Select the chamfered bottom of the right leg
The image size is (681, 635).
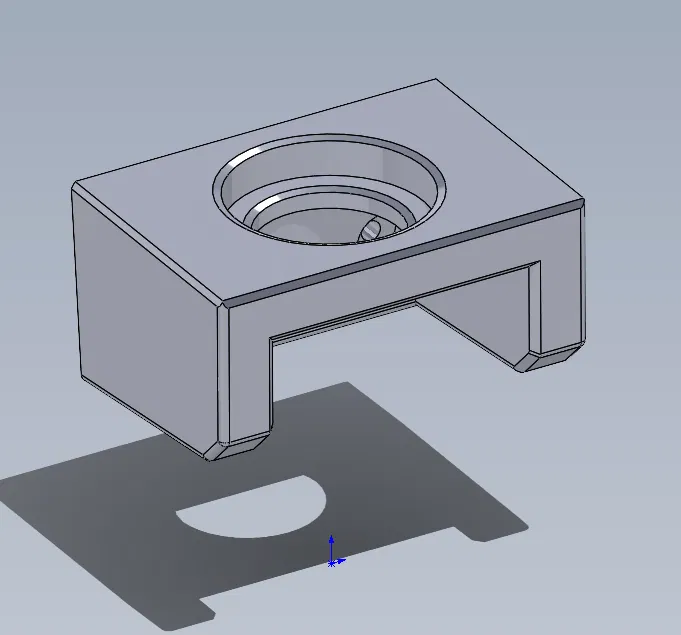pyautogui.click(x=549, y=358)
